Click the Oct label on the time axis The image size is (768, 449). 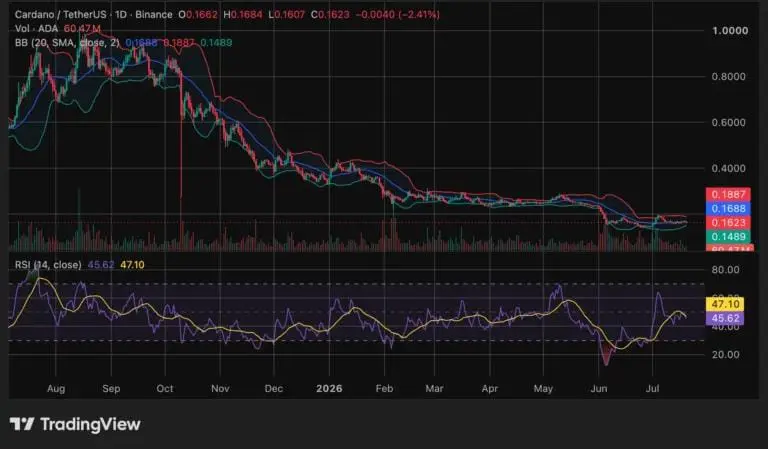click(165, 389)
